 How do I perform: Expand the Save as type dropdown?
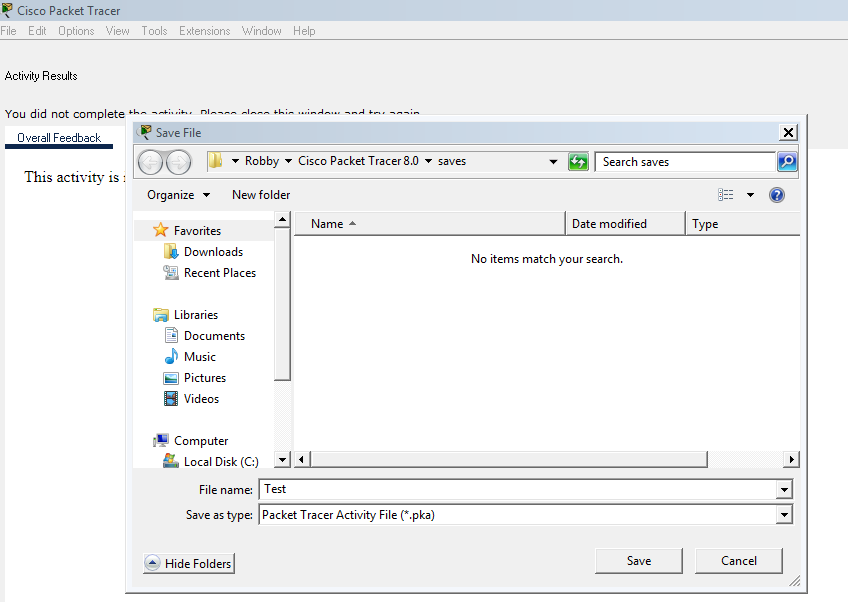coord(784,515)
